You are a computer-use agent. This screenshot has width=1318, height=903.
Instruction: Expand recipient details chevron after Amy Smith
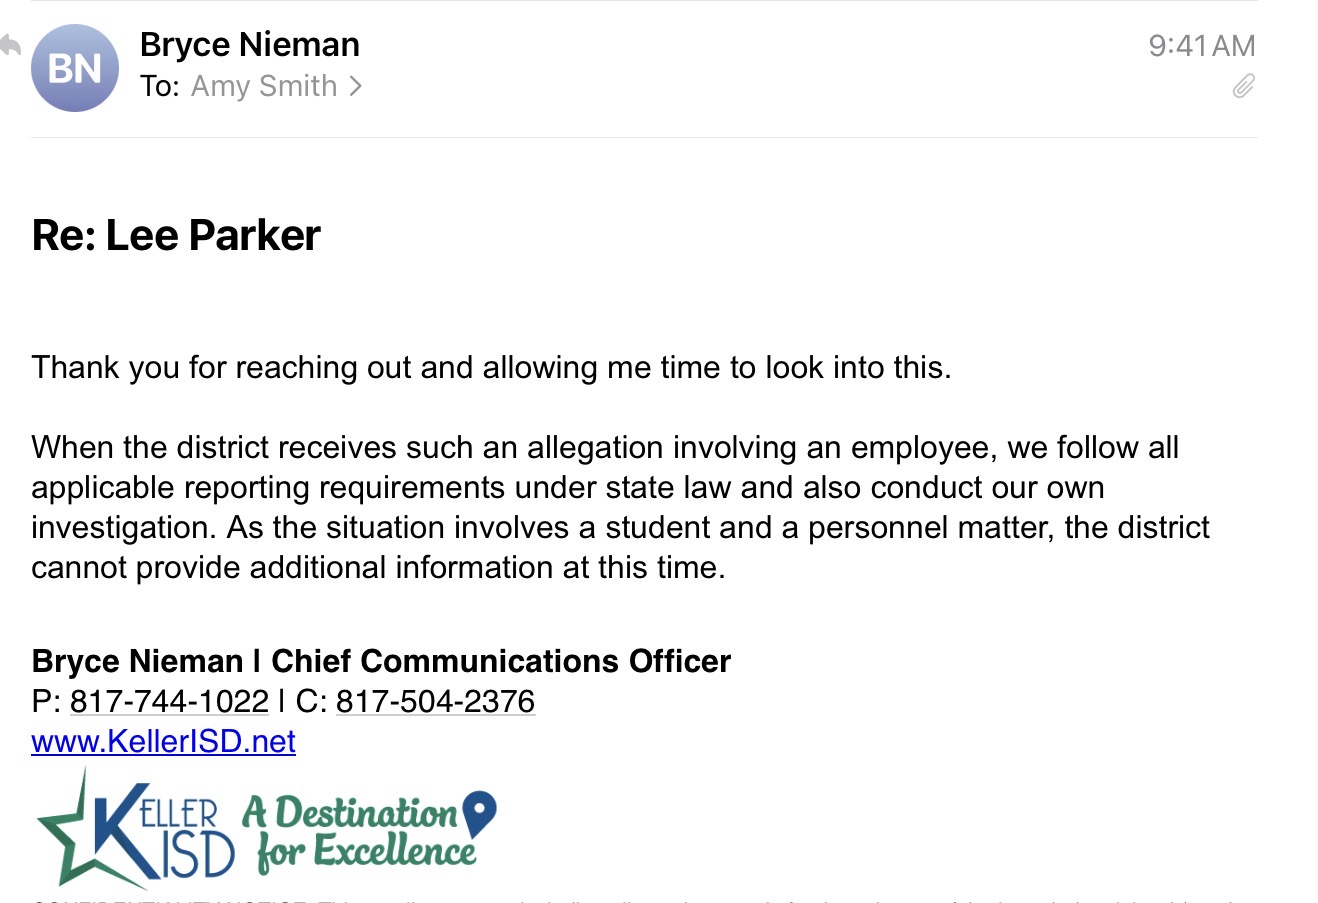coord(355,87)
